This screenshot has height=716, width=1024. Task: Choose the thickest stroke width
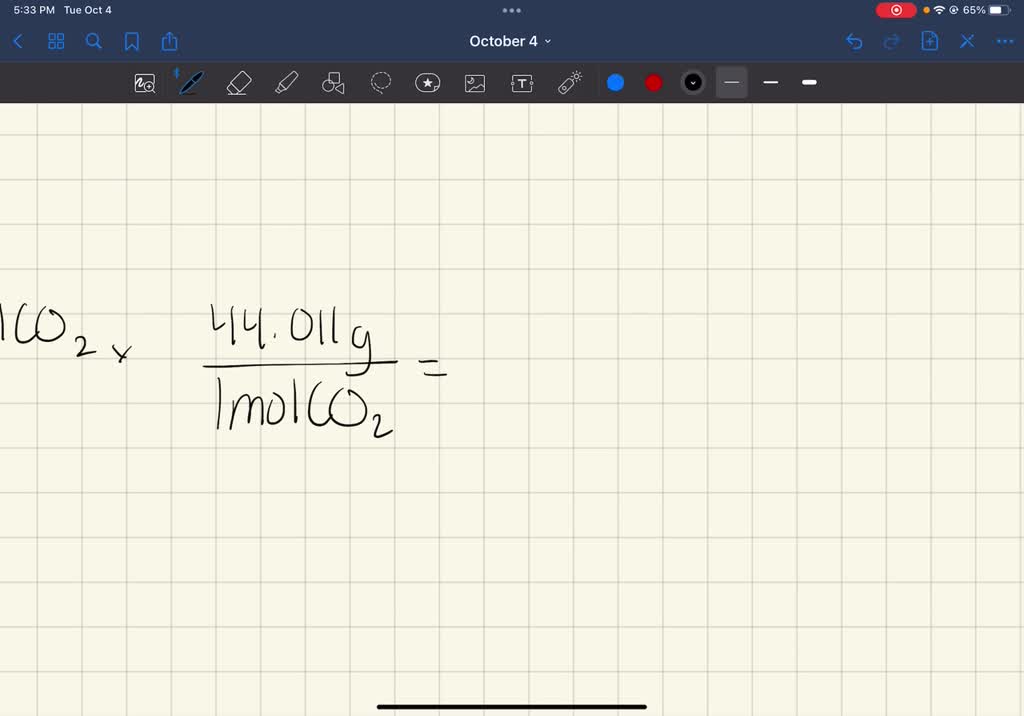[809, 83]
